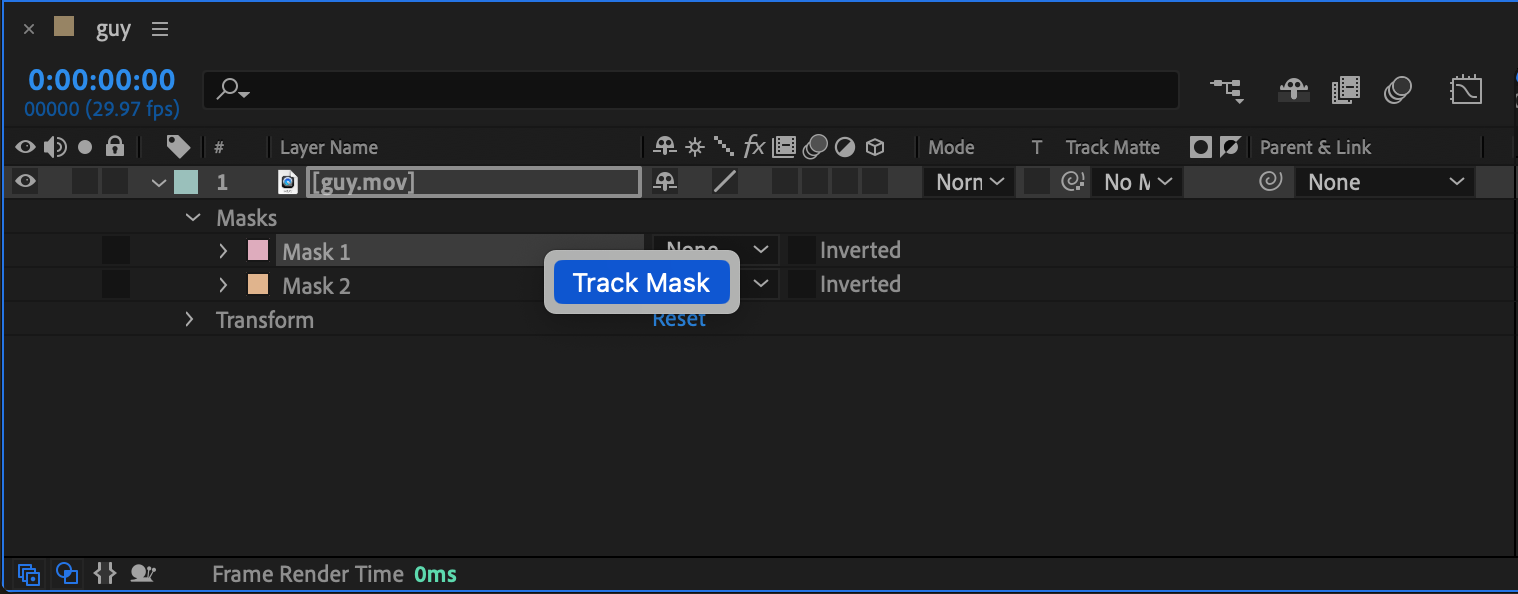Viewport: 1518px width, 594px height.
Task: Toggle Layer Switches pane icon
Action: [29, 574]
